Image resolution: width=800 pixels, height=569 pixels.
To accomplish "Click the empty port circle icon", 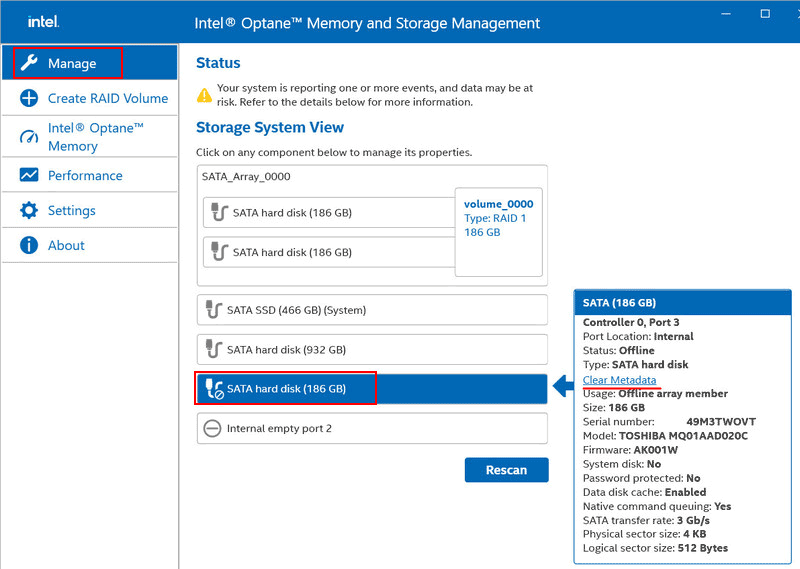I will (212, 428).
